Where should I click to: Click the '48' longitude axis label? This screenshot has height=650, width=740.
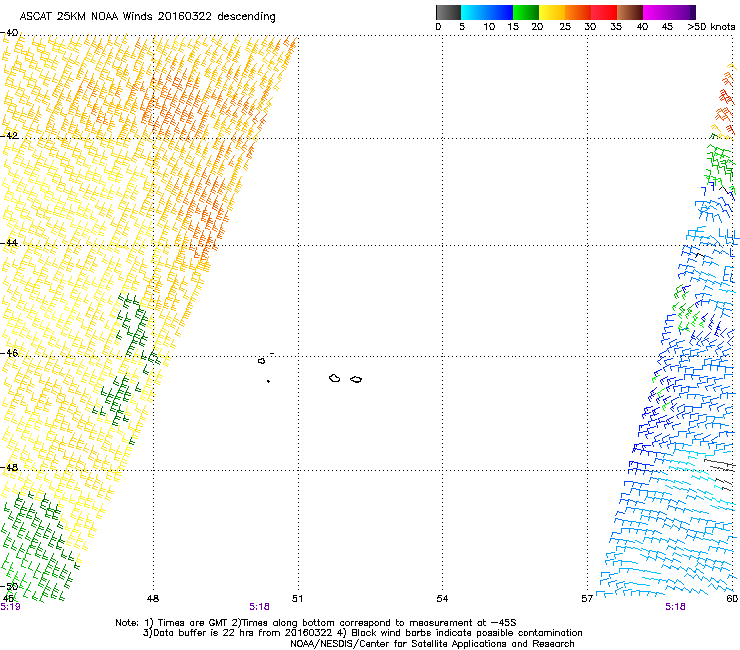(x=153, y=599)
